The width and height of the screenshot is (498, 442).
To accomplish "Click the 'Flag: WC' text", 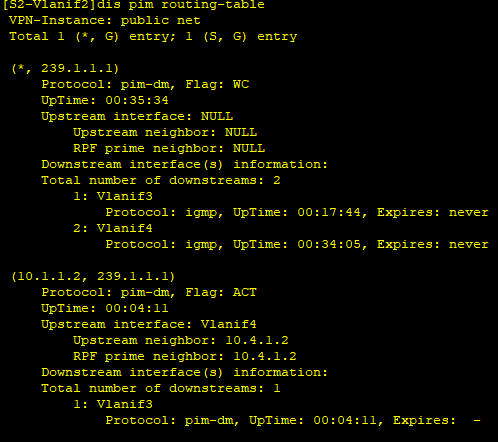I will pyautogui.click(x=217, y=84).
